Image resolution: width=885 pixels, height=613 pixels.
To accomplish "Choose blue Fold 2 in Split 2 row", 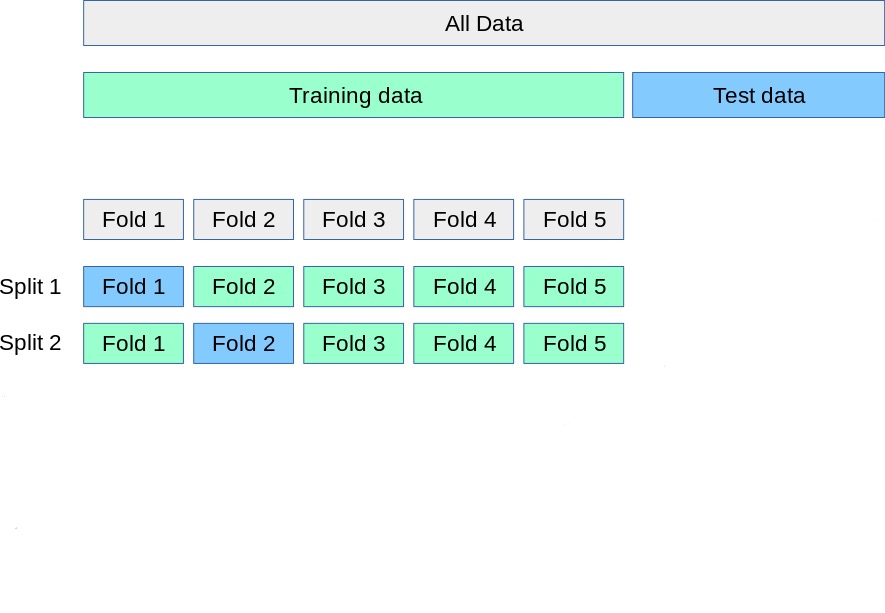I will tap(243, 344).
